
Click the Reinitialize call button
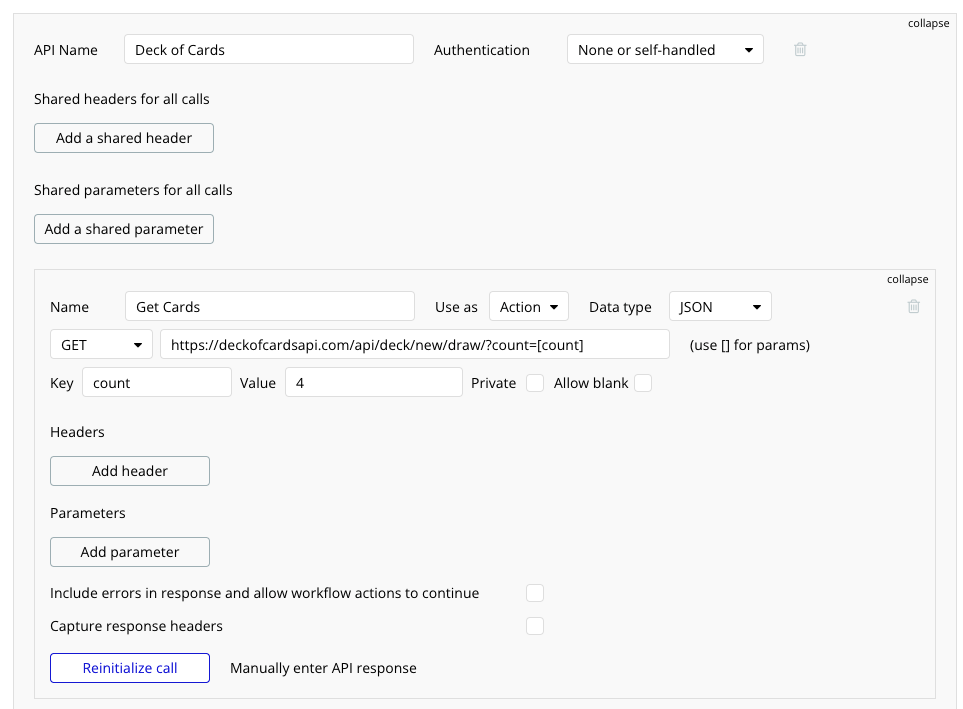(x=130, y=668)
